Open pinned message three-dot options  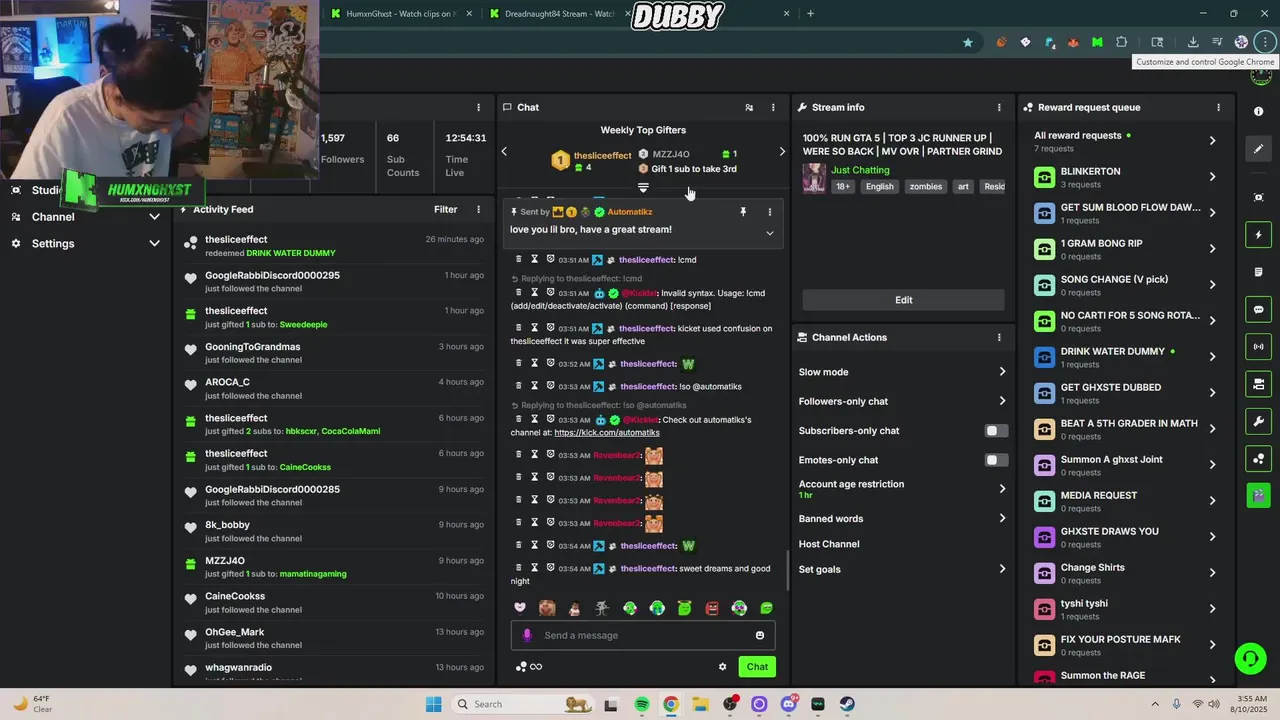pos(769,212)
